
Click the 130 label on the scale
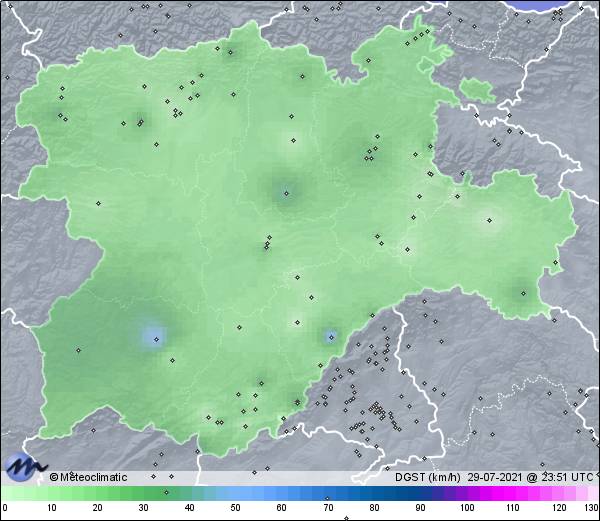click(592, 508)
